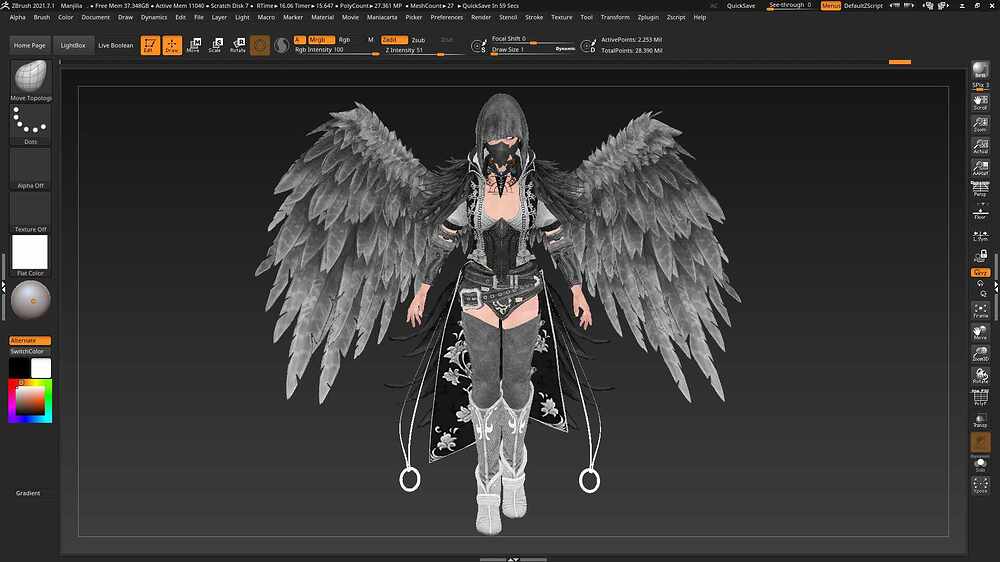Toggle the Menus button

pyautogui.click(x=830, y=6)
